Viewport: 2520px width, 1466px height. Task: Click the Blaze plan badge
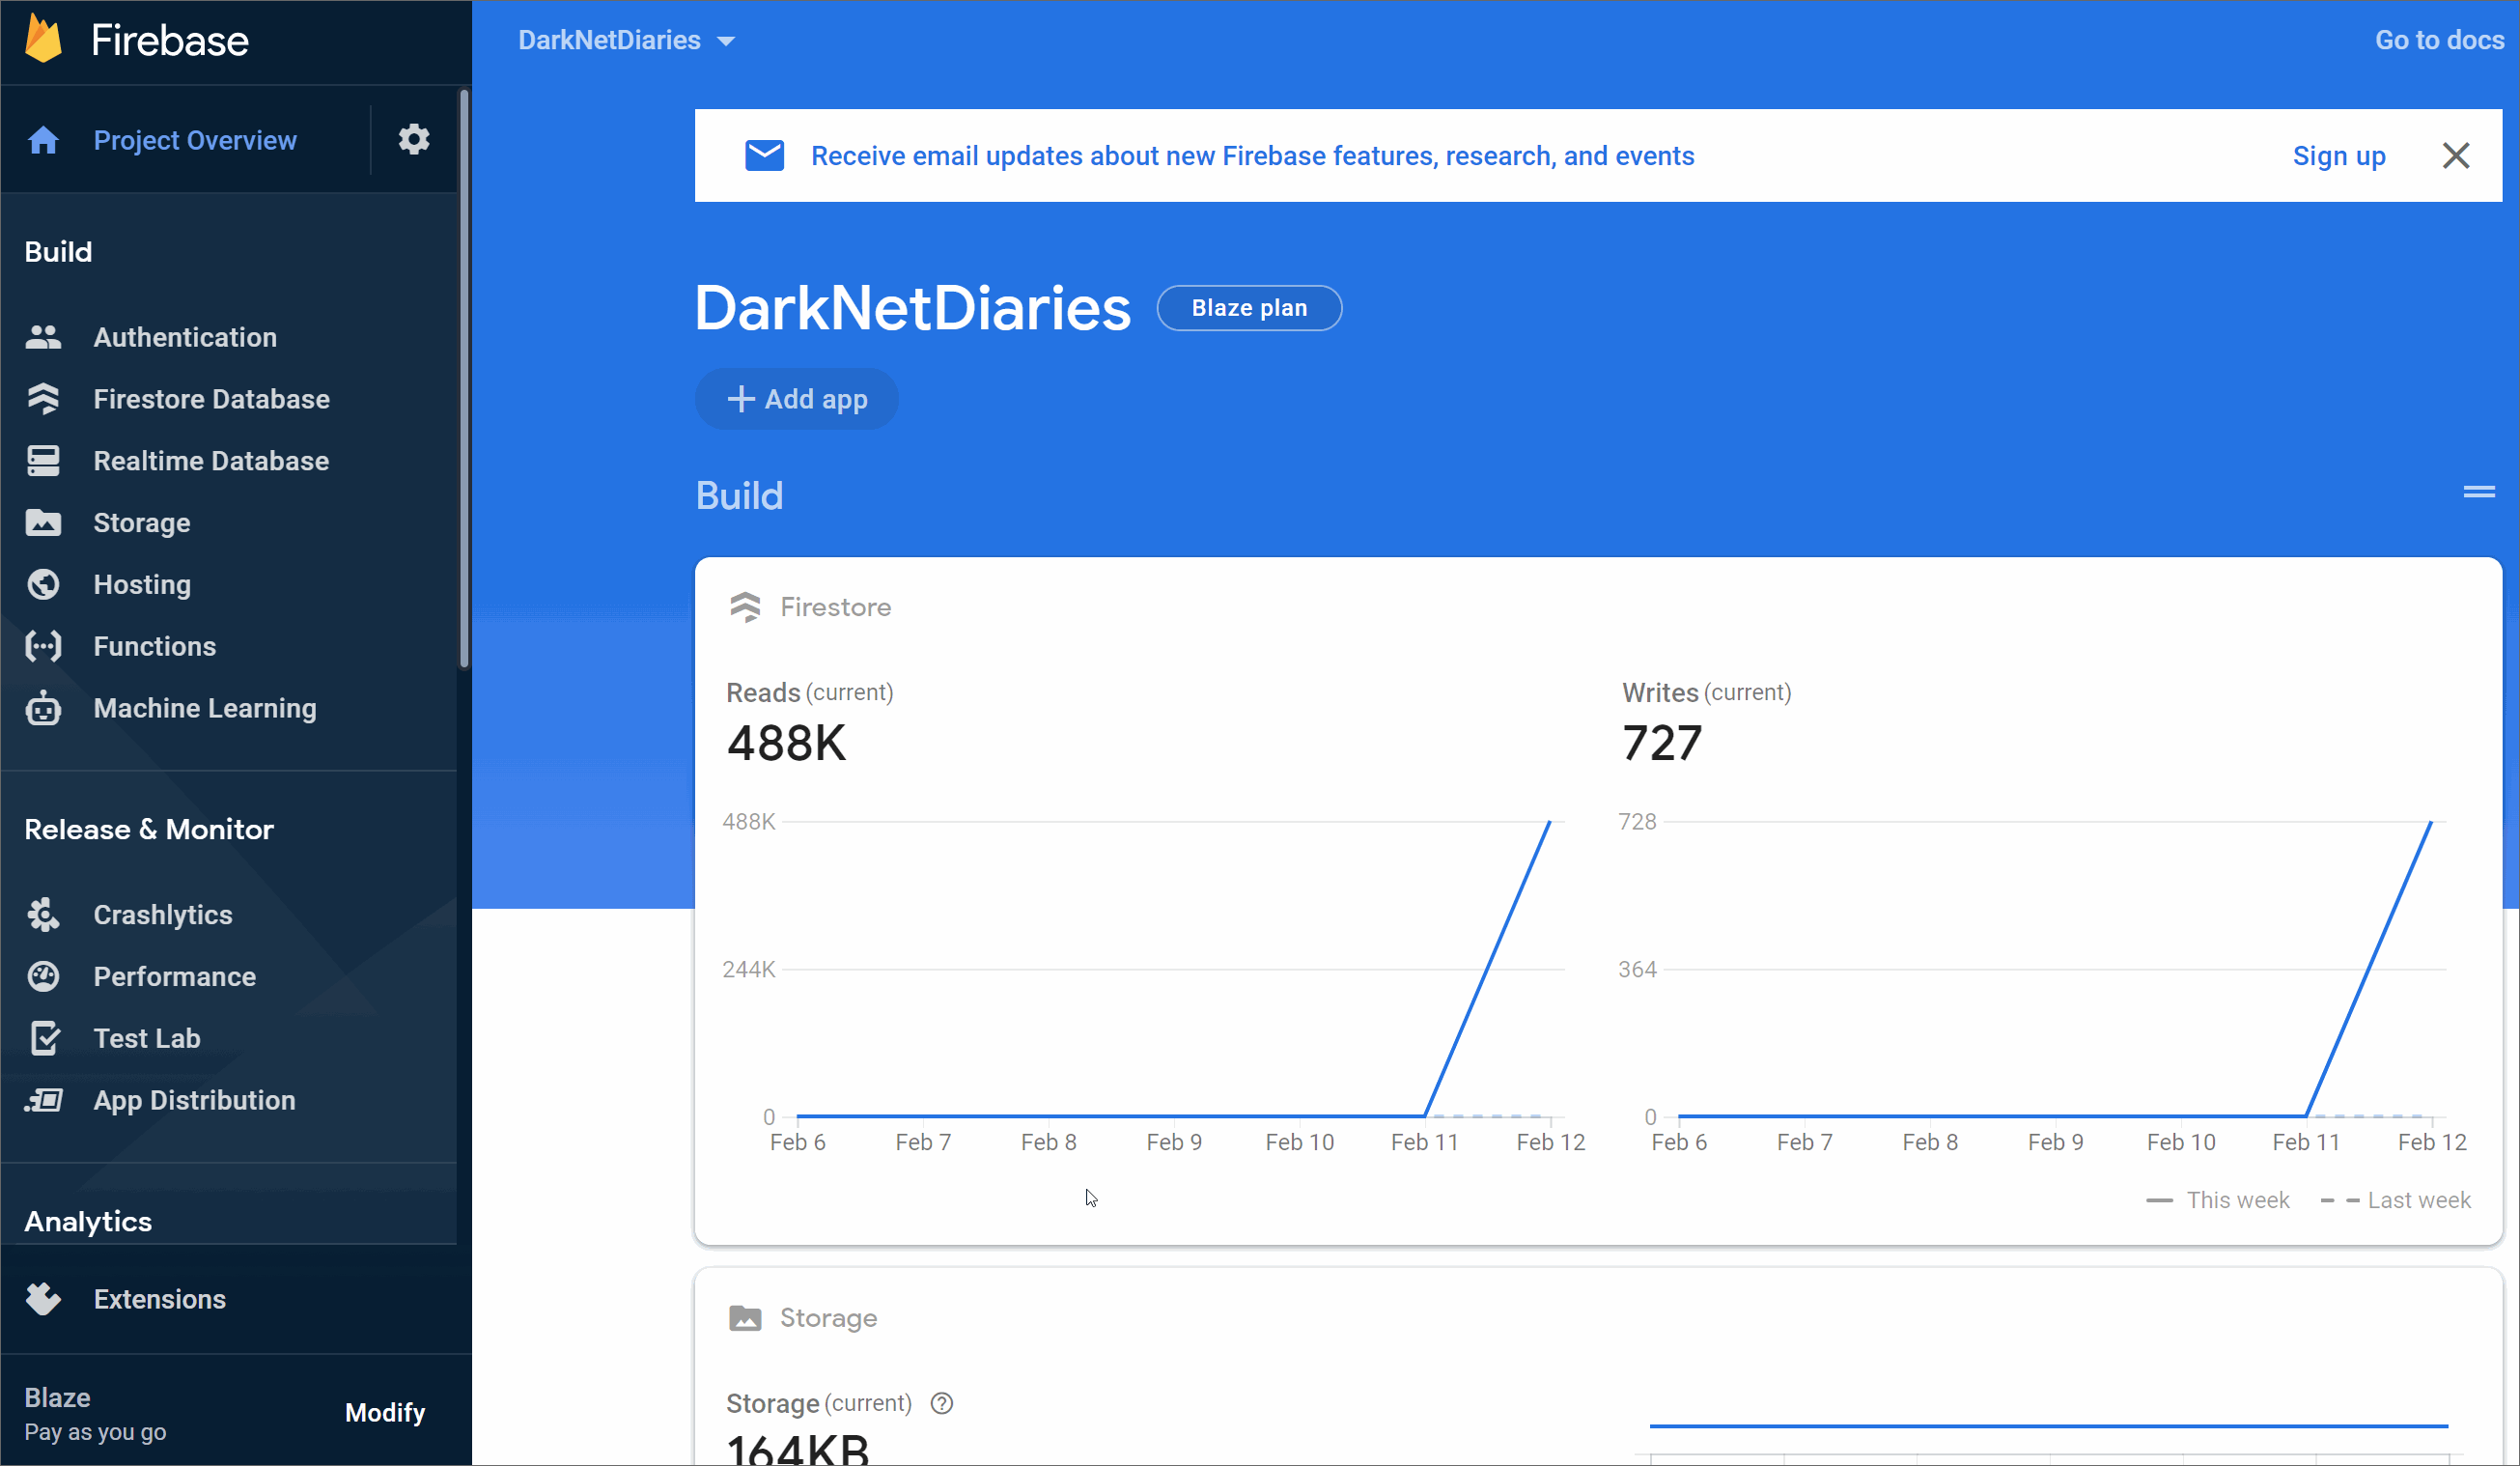click(x=1248, y=308)
